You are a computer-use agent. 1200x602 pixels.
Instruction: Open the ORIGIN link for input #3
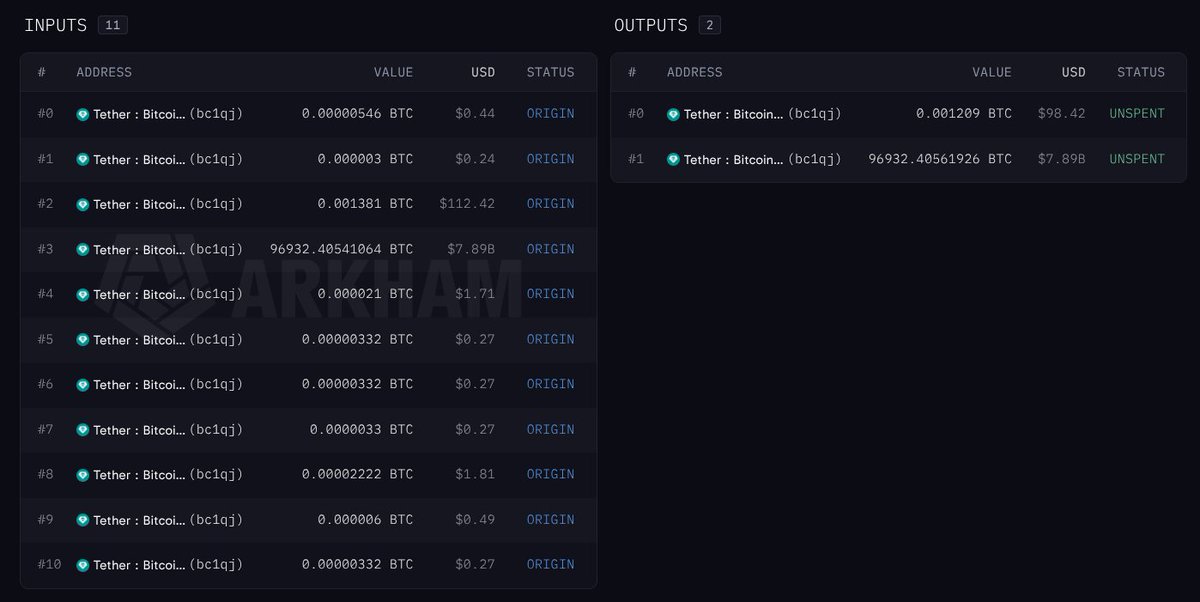click(x=550, y=249)
